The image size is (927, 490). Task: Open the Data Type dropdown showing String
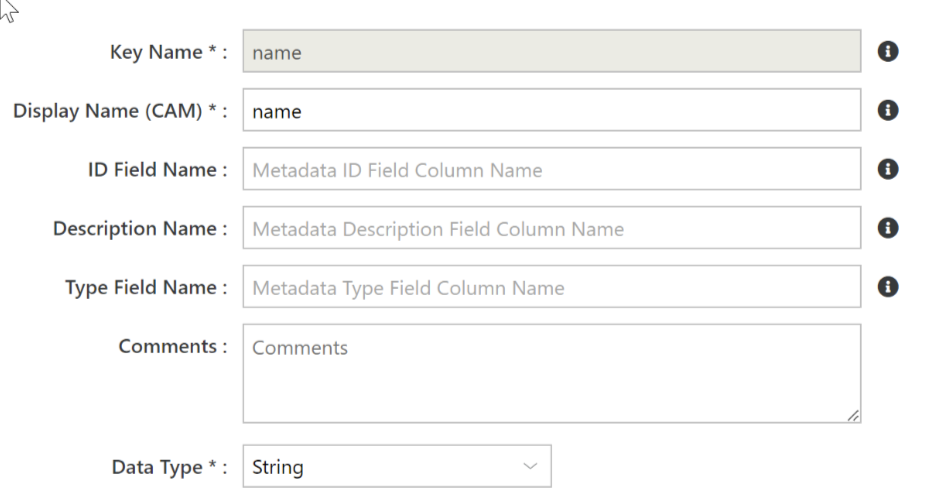(x=397, y=466)
